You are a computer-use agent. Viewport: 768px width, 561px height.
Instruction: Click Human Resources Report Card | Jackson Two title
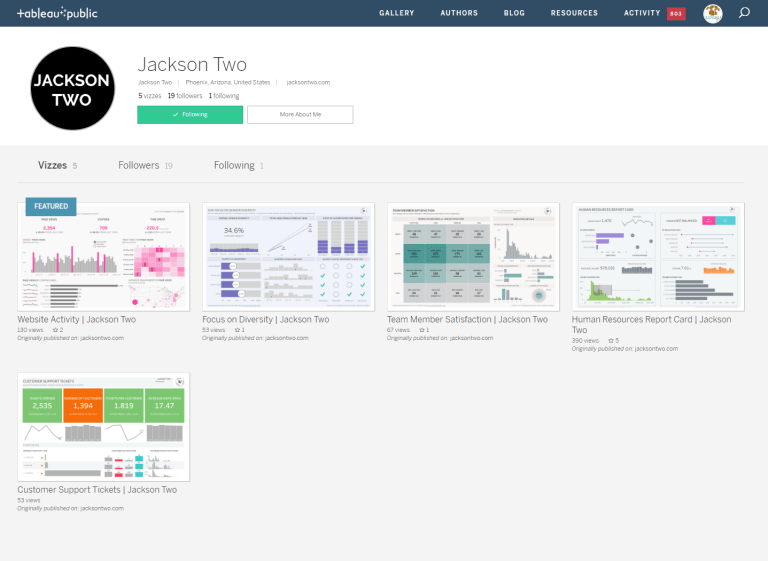pos(651,324)
